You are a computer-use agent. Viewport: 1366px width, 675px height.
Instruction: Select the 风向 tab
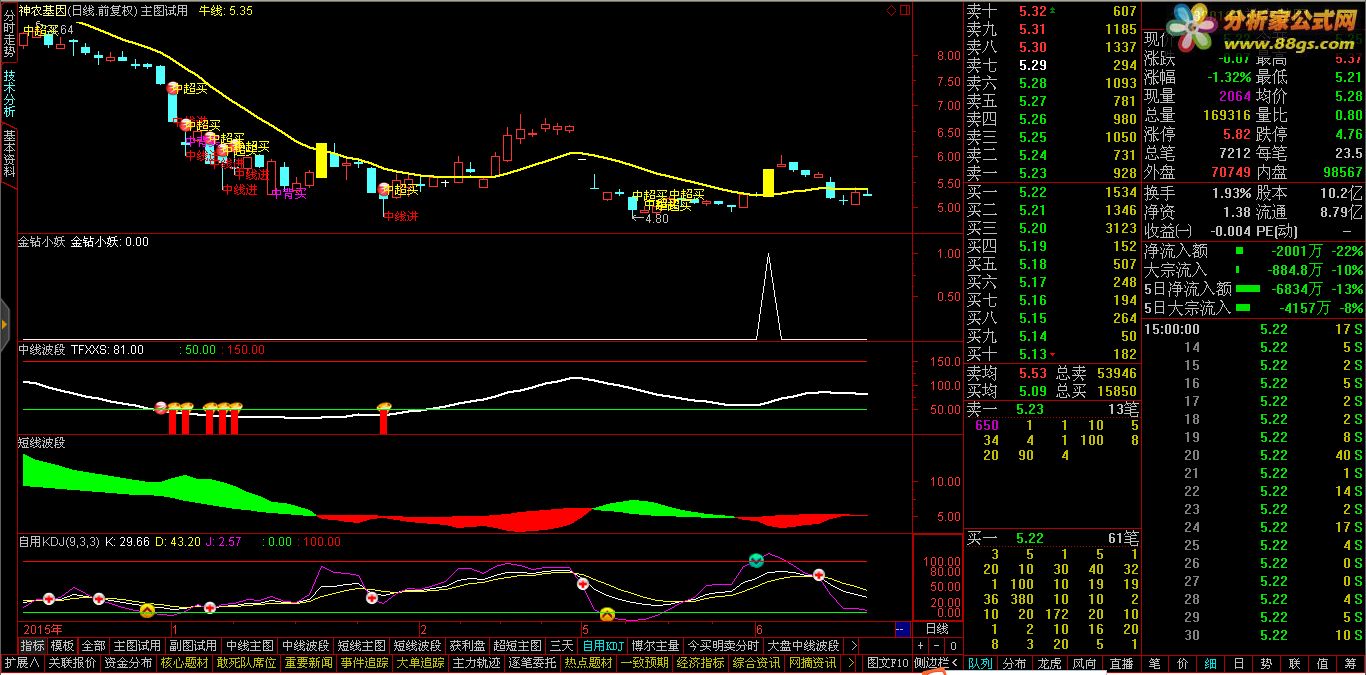[1084, 663]
